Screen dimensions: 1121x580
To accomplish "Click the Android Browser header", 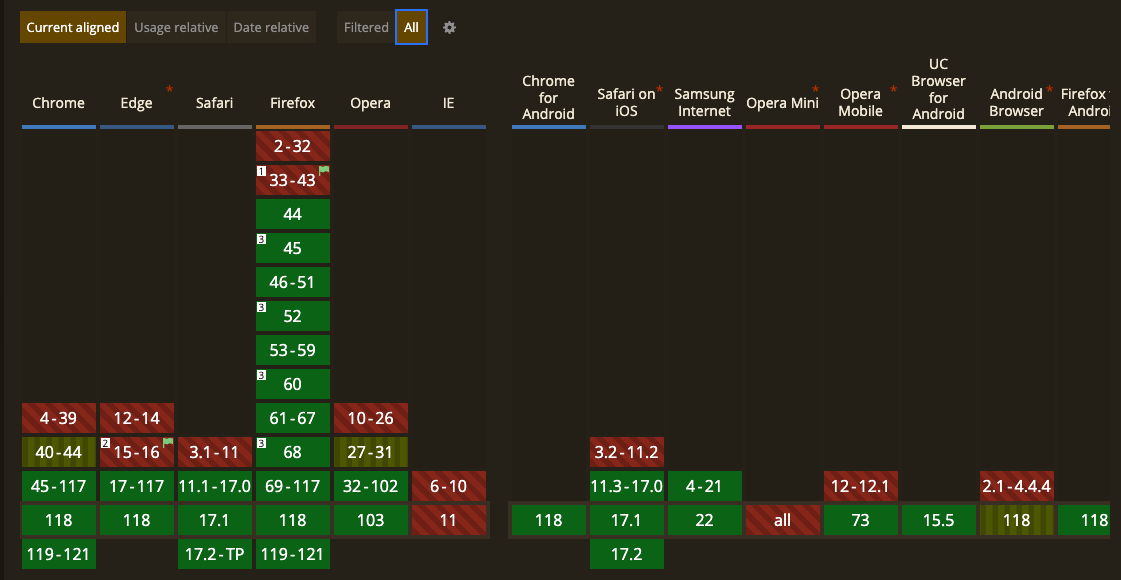I will tap(1017, 103).
